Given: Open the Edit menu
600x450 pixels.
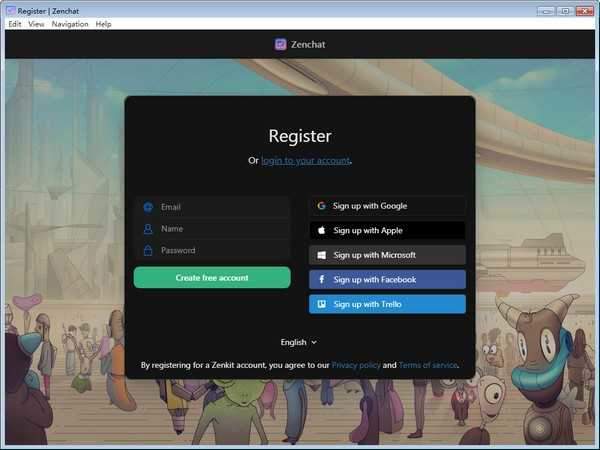Looking at the screenshot, I should coord(15,24).
